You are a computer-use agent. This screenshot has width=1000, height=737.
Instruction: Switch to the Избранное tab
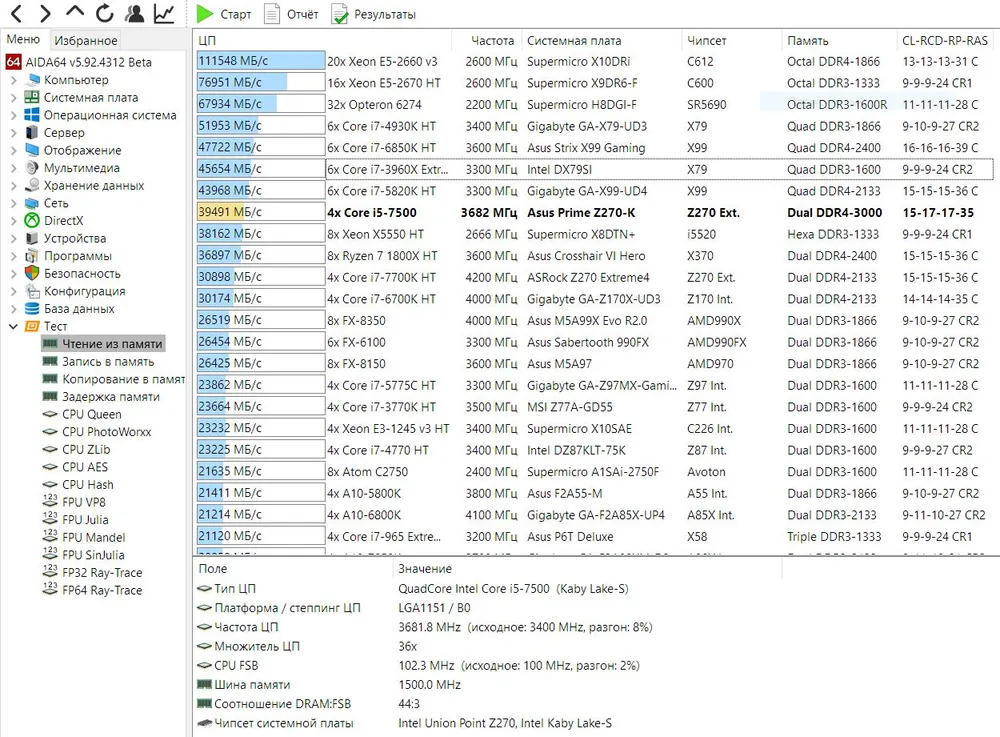(86, 41)
